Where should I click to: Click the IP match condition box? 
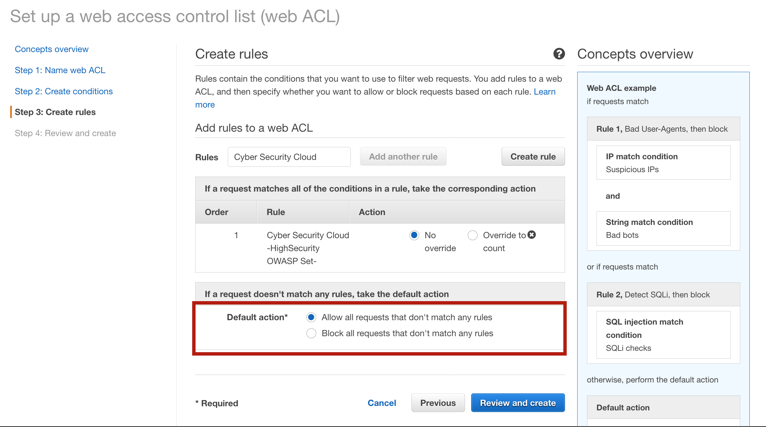pos(663,163)
